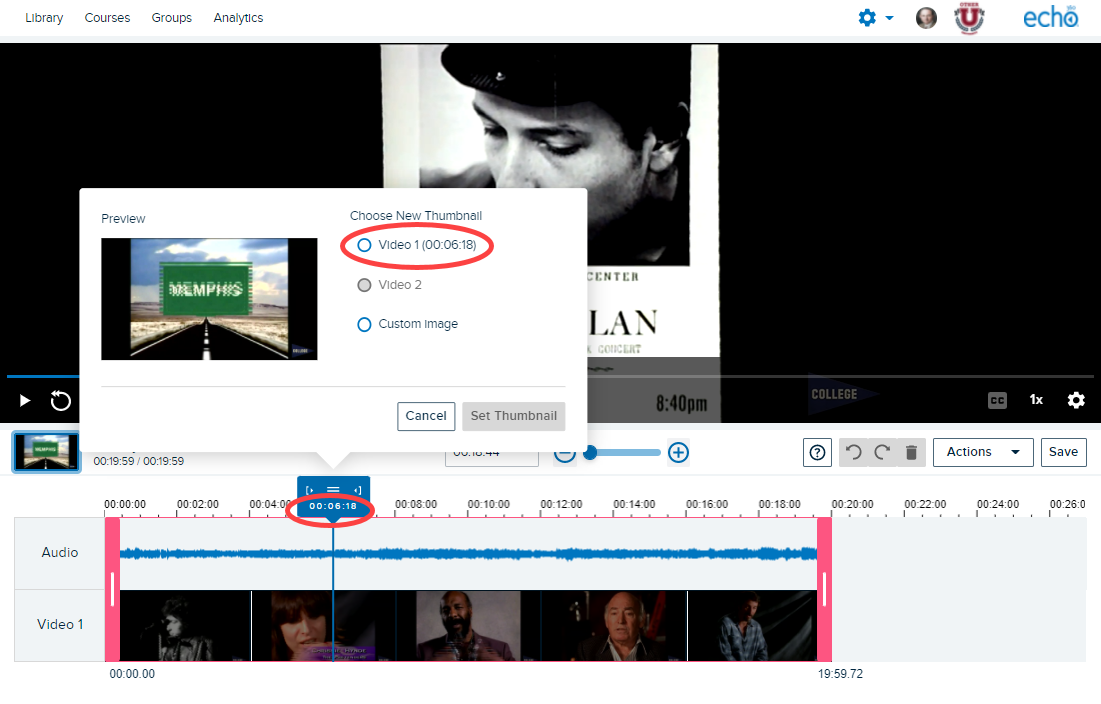The image size is (1101, 704).
Task: Click the 00:10:00 timeline ruler mark
Action: tap(489, 505)
